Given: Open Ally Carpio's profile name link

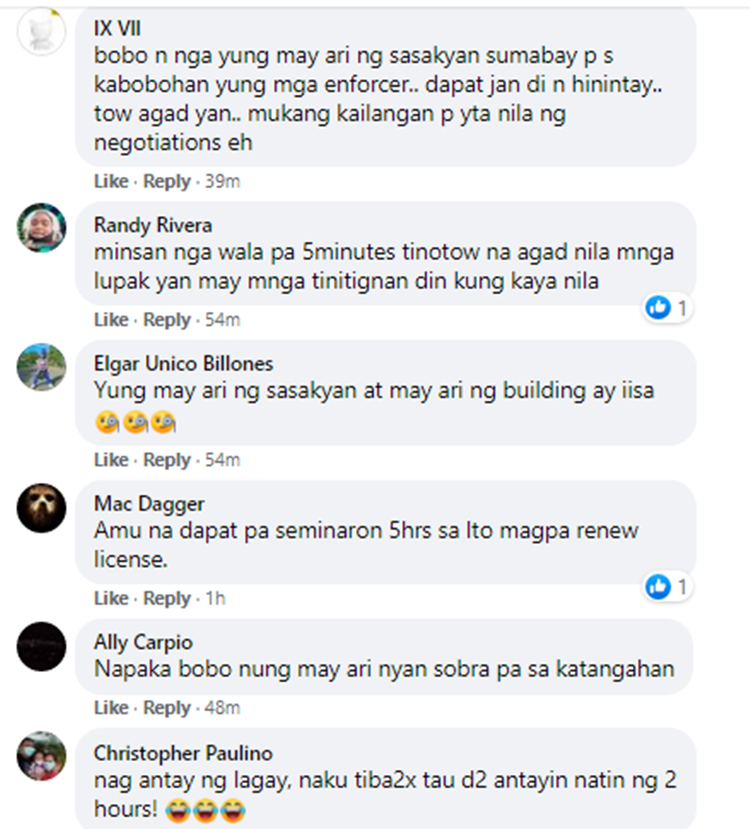Looking at the screenshot, I should [143, 643].
